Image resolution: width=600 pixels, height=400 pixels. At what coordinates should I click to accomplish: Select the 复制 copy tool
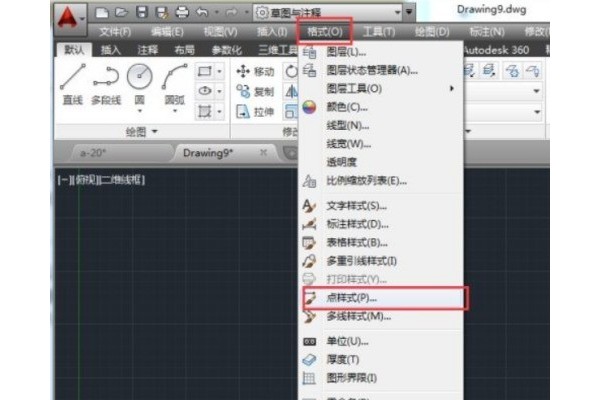pos(255,91)
